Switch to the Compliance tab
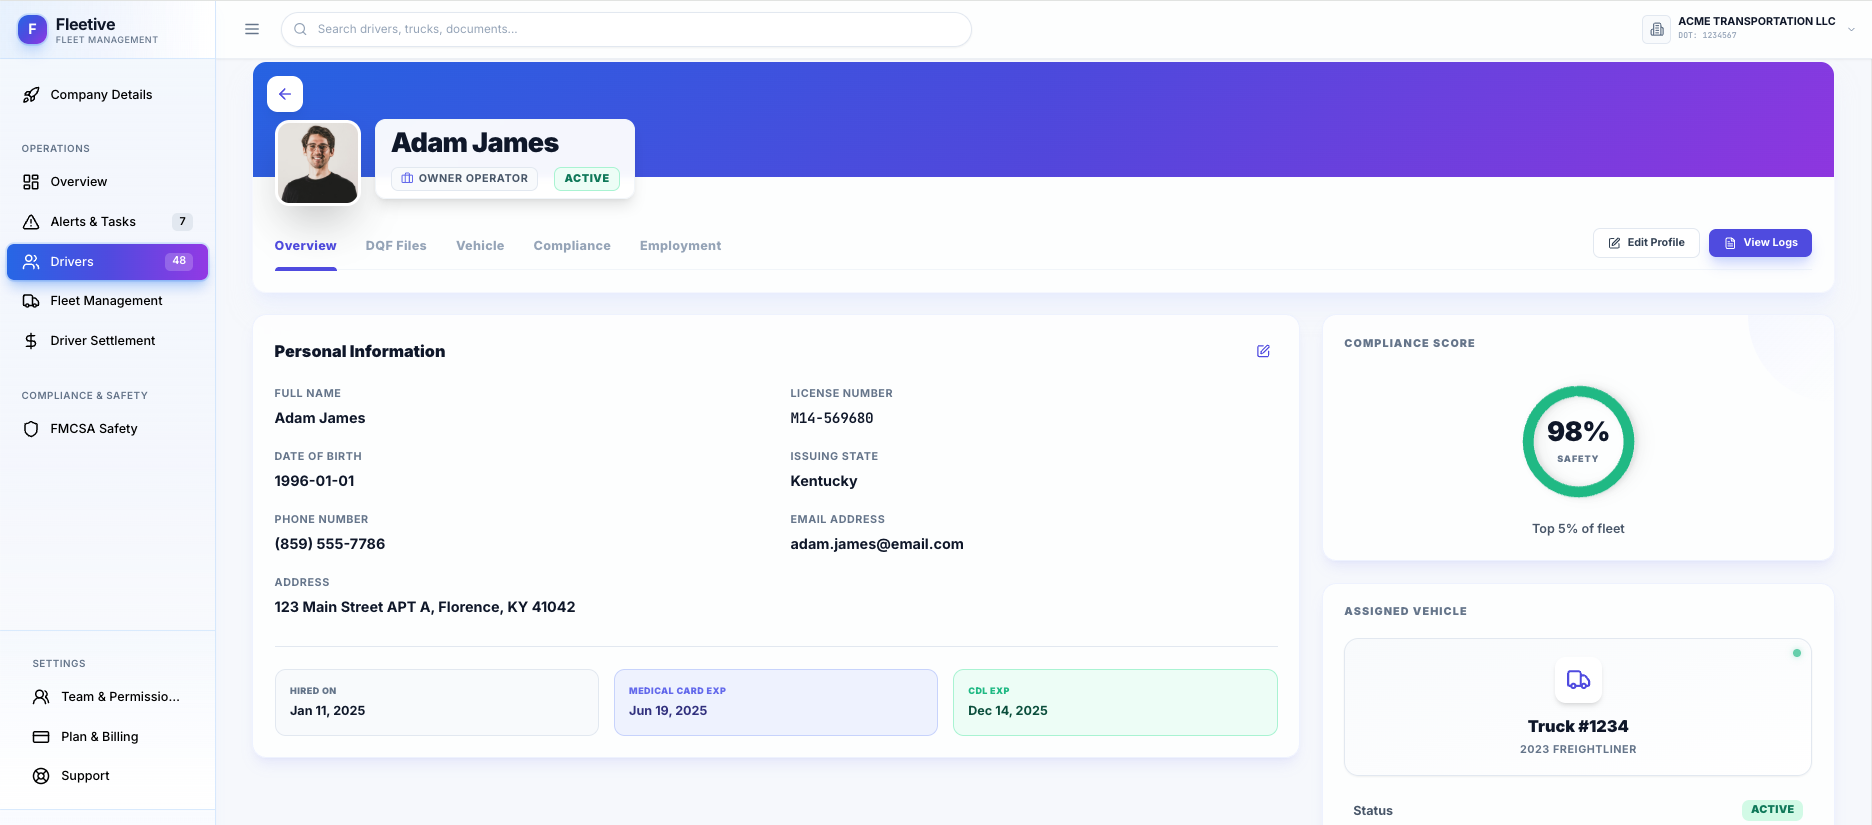 click(x=572, y=246)
